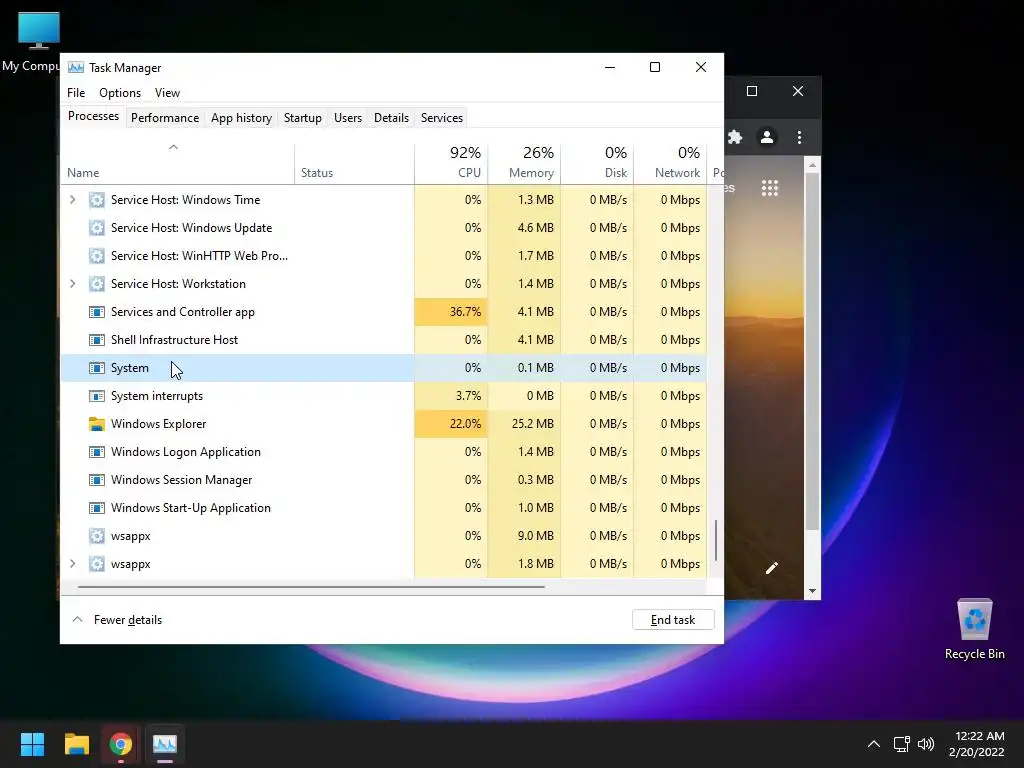The height and width of the screenshot is (768, 1024).
Task: Click the Task Manager vertical scrollbar thumb
Action: (716, 540)
